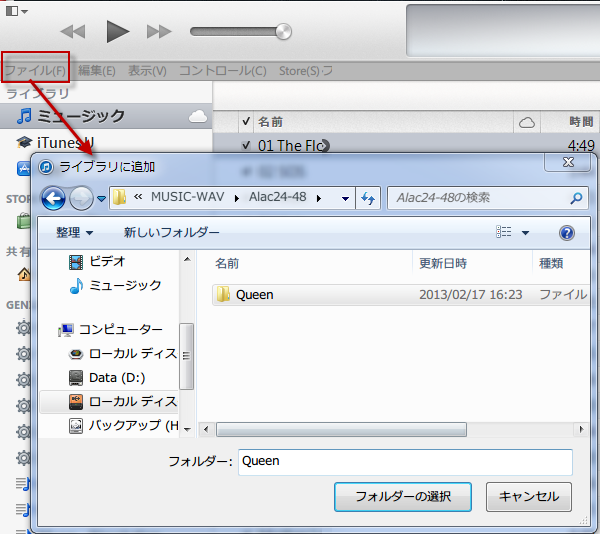This screenshot has width=600, height=534.
Task: Click the search magnifier icon
Action: point(576,198)
